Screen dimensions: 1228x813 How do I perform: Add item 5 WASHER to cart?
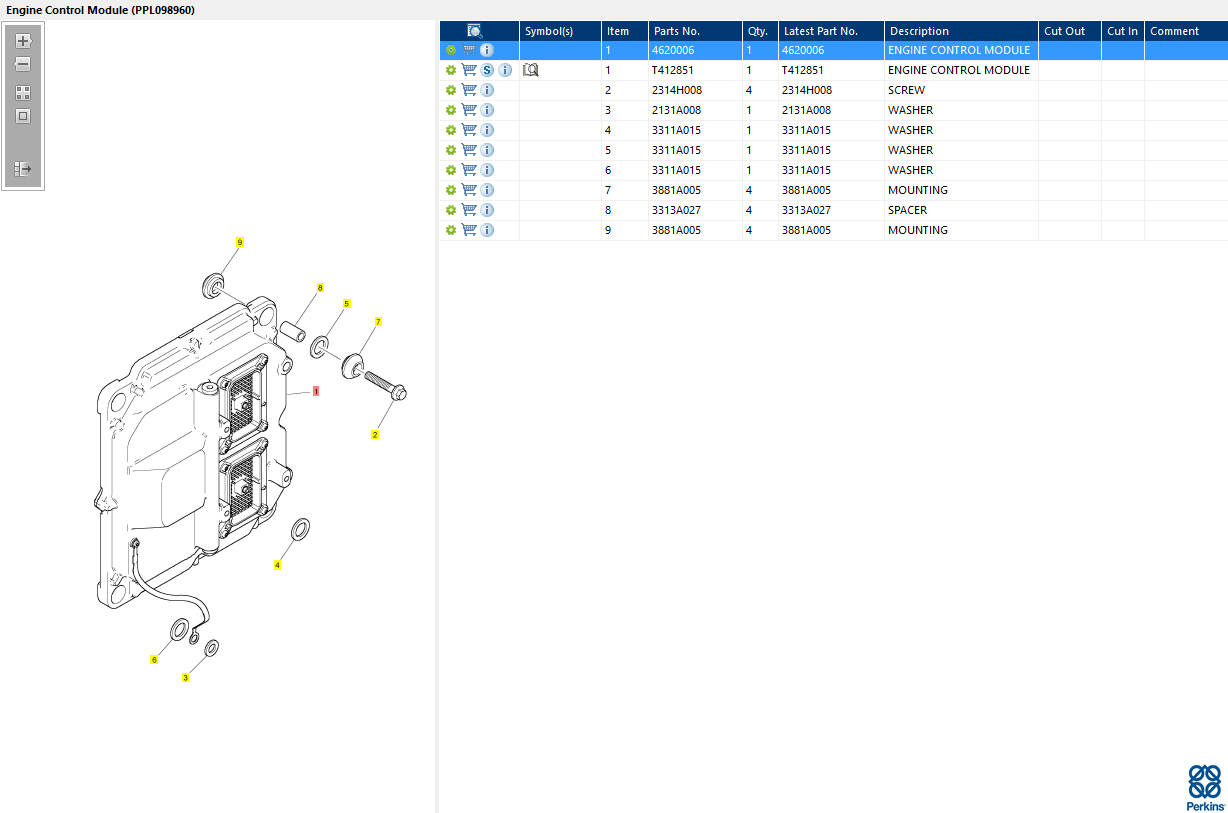point(469,150)
